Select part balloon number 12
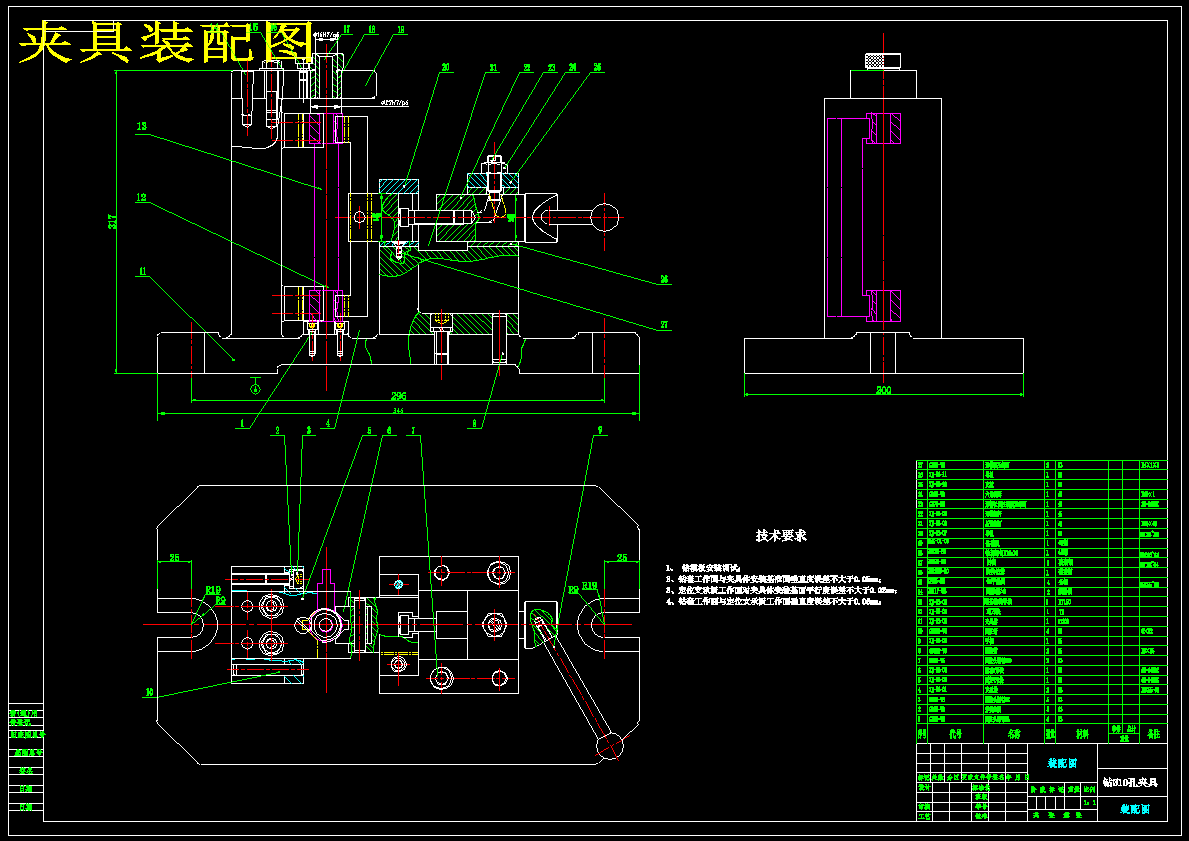1189x841 pixels. (142, 198)
